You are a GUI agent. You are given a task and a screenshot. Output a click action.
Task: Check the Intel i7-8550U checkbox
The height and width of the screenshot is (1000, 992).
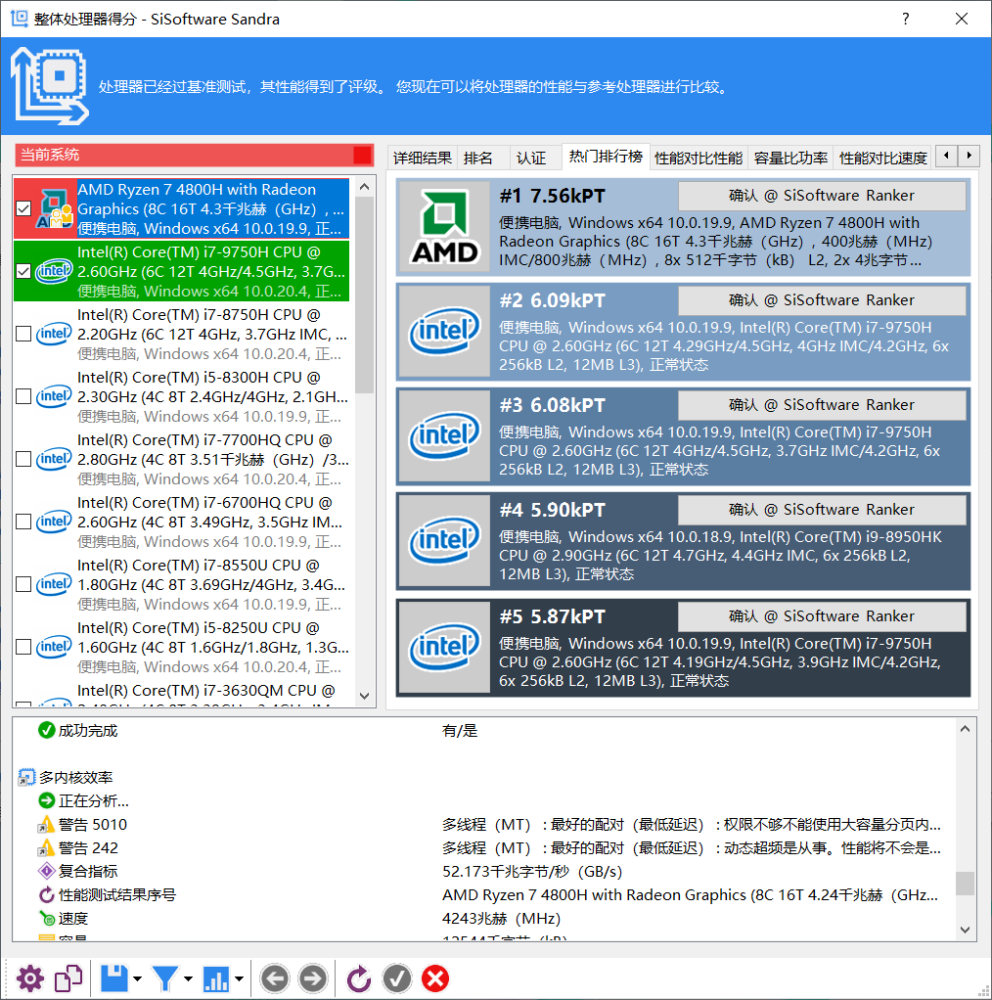pos(24,584)
